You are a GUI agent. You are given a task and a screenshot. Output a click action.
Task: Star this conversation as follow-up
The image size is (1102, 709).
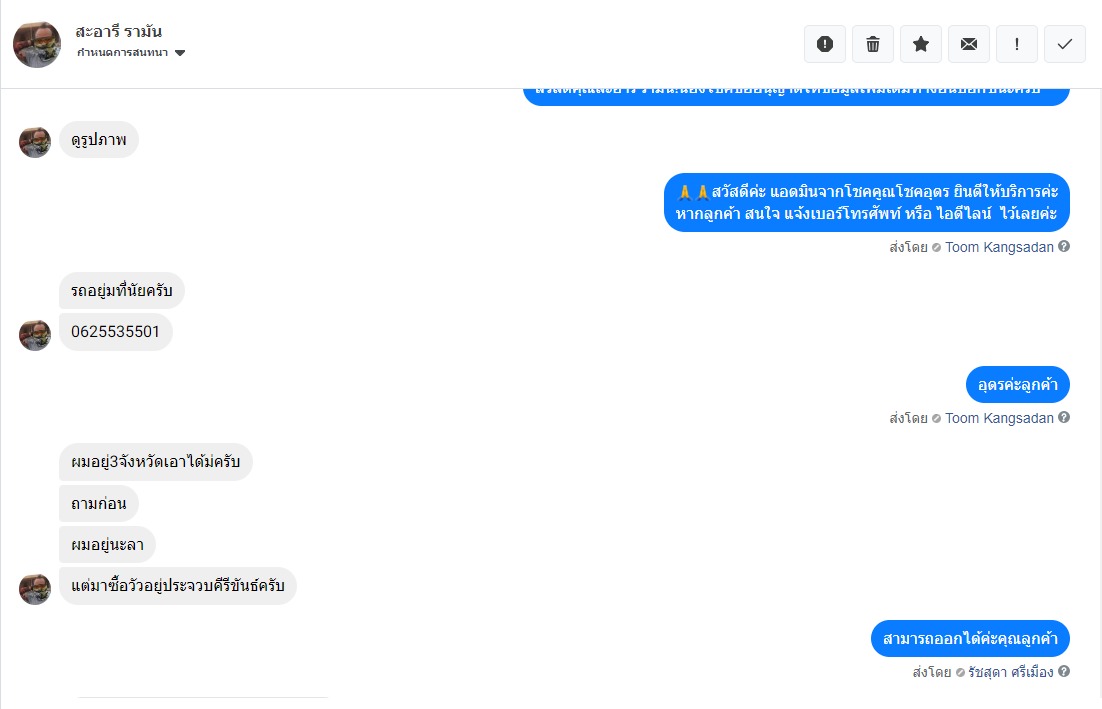click(x=921, y=44)
